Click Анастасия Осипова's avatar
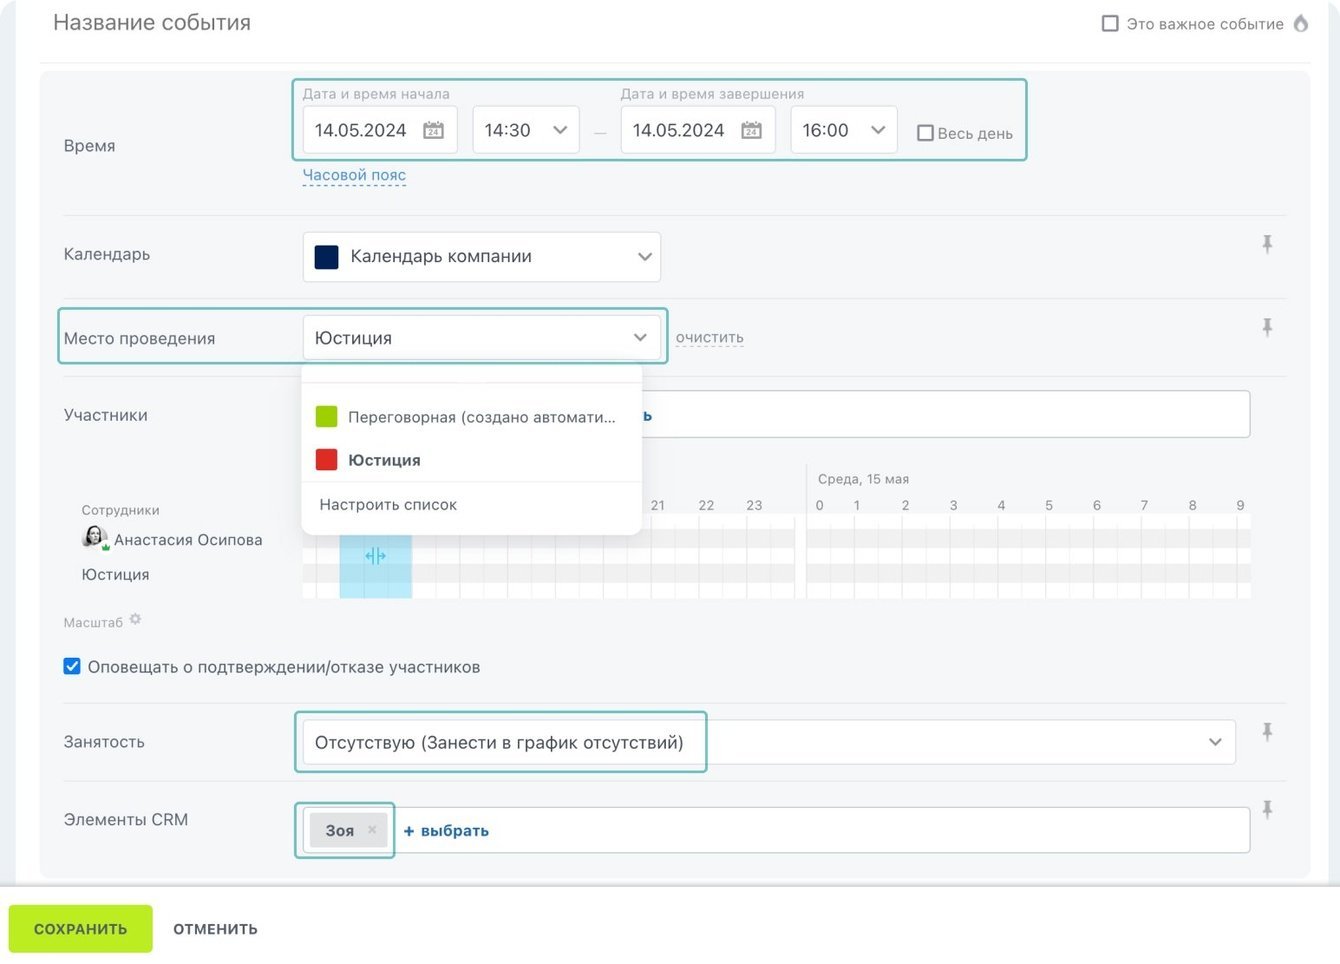 pos(95,538)
